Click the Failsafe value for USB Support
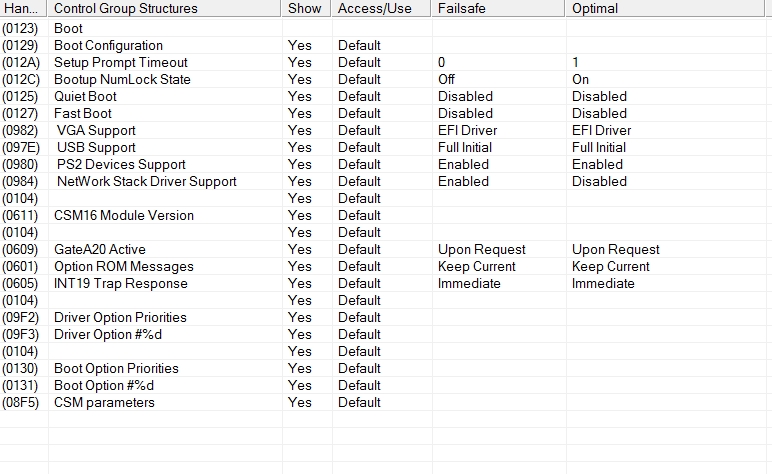Viewport: 772px width, 474px height. [465, 147]
